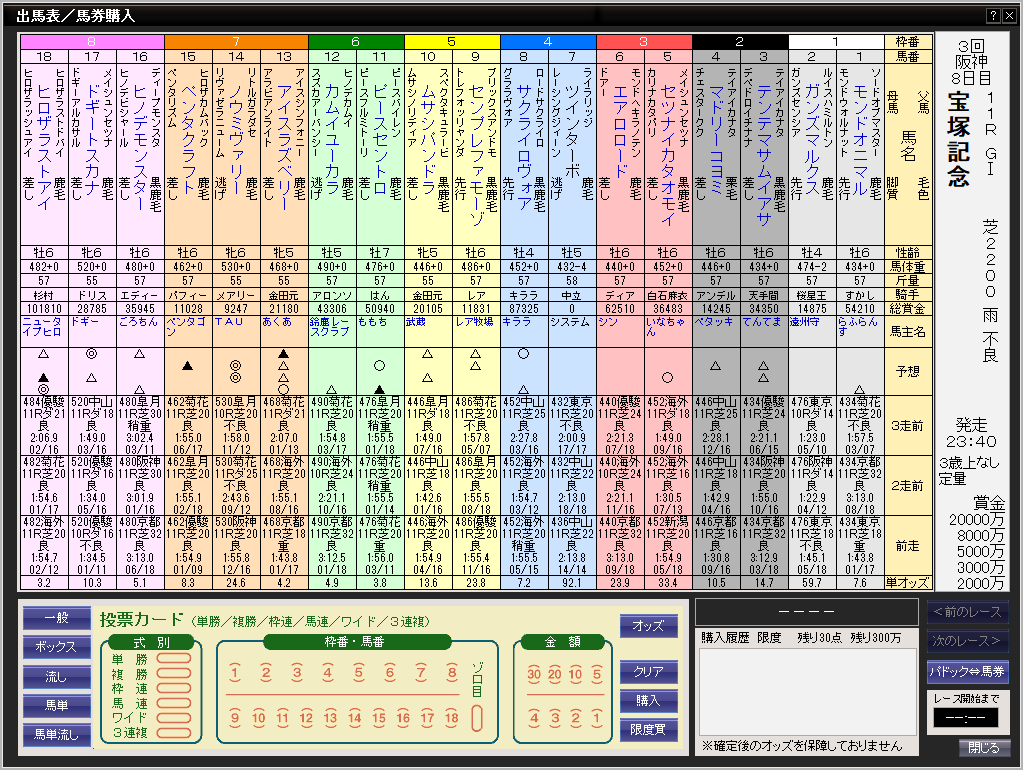
Task: Open owner レア牧場 link
Action: tap(474, 322)
